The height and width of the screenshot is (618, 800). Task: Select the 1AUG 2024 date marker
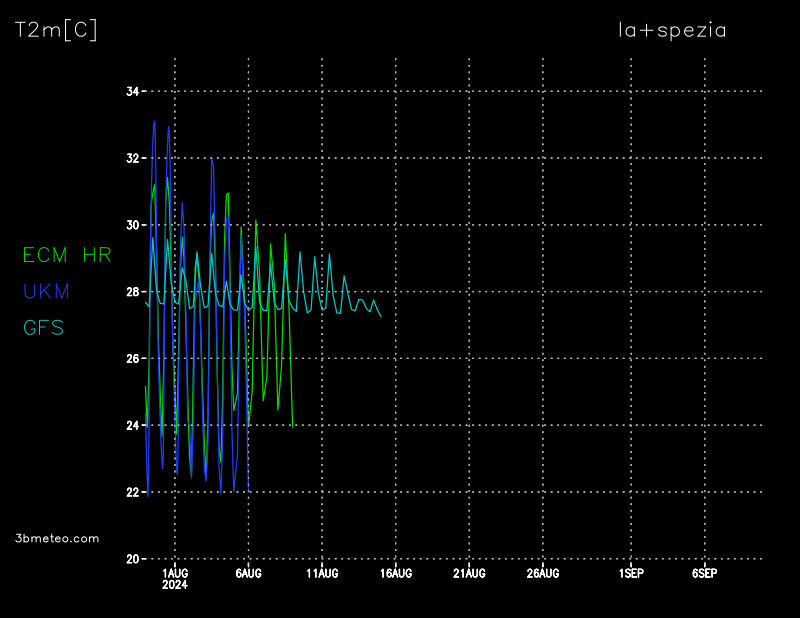pyautogui.click(x=175, y=578)
